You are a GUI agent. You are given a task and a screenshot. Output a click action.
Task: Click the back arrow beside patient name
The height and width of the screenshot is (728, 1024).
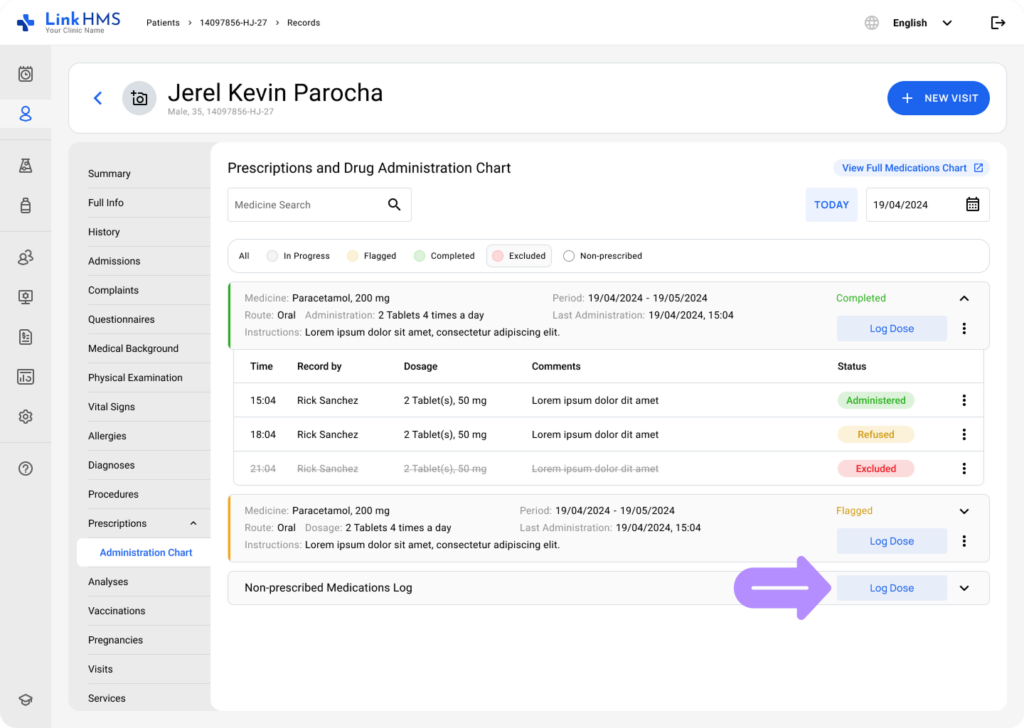(98, 98)
